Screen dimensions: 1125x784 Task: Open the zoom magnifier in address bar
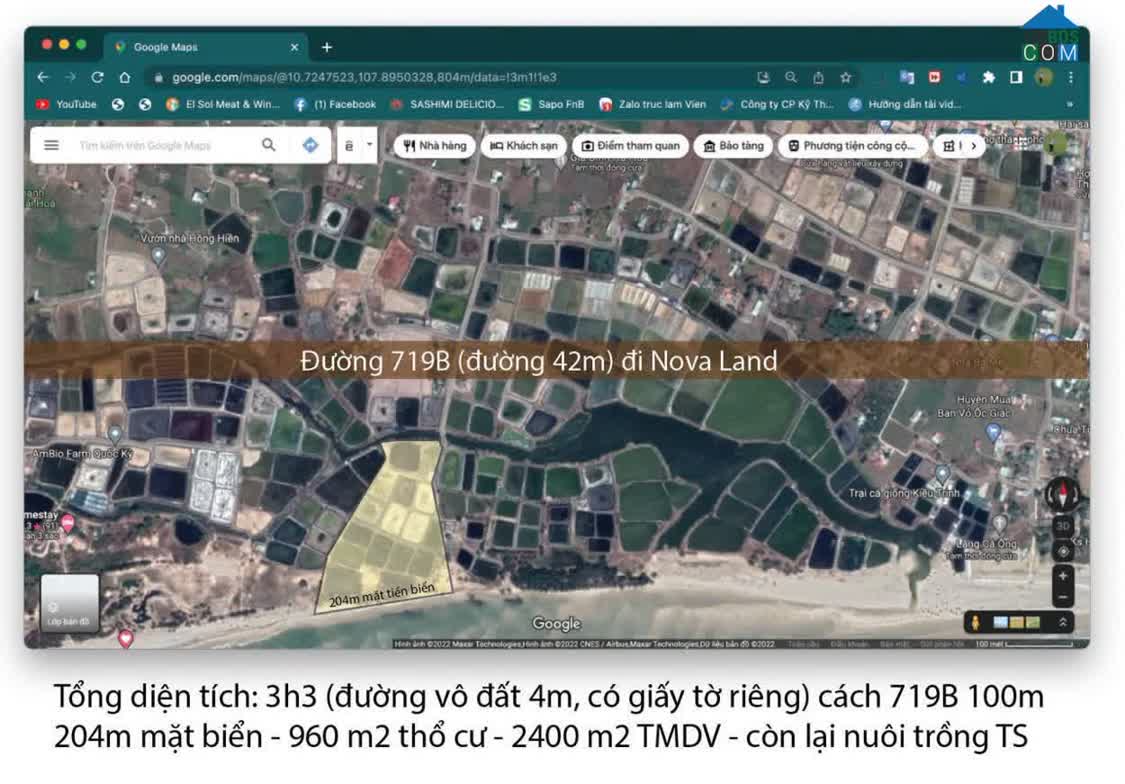click(x=791, y=77)
